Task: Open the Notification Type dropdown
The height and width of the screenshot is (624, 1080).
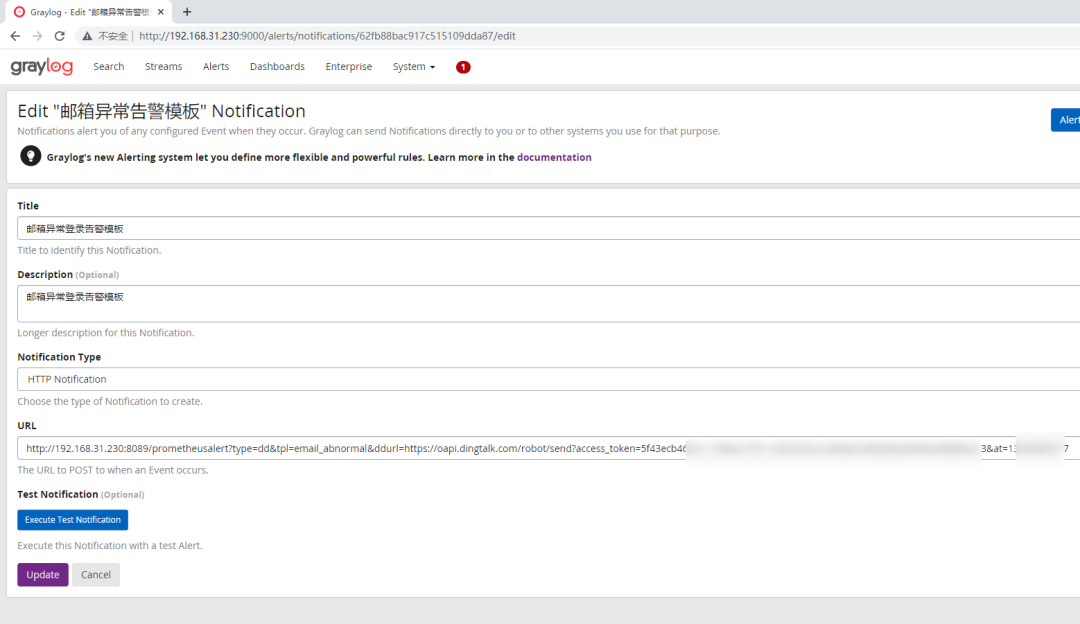Action: [548, 379]
